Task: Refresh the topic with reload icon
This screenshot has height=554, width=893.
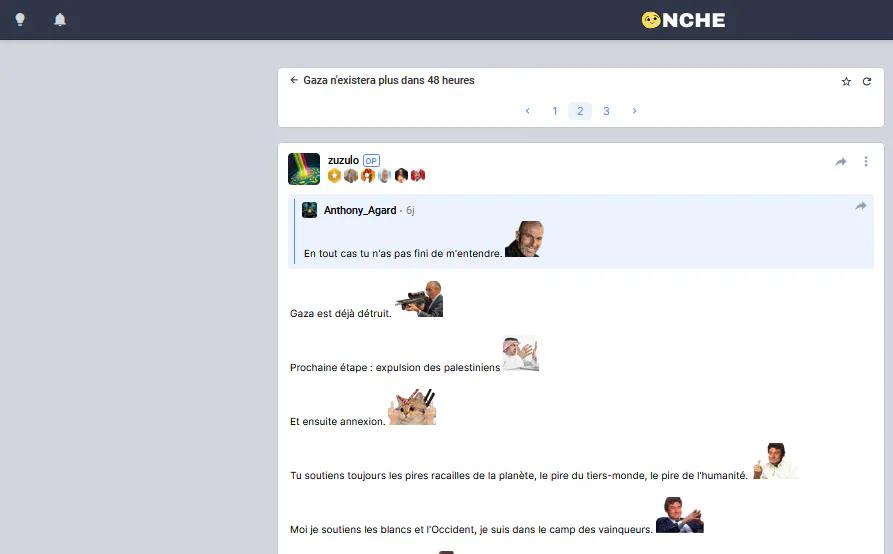Action: pyautogui.click(x=867, y=81)
